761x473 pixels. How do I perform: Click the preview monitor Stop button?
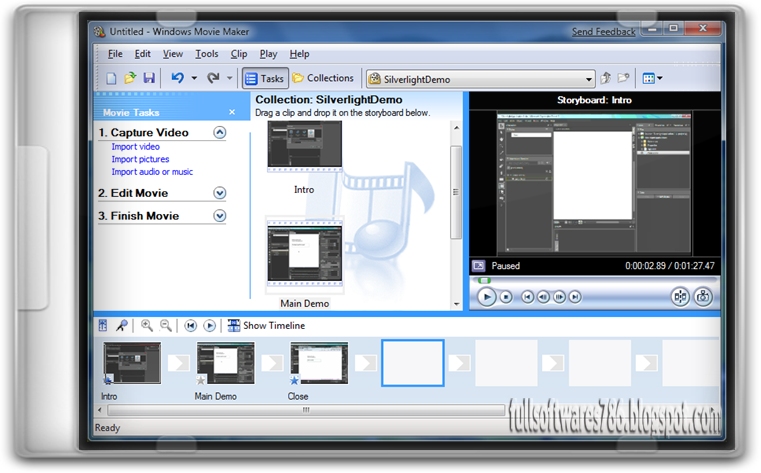coord(506,297)
